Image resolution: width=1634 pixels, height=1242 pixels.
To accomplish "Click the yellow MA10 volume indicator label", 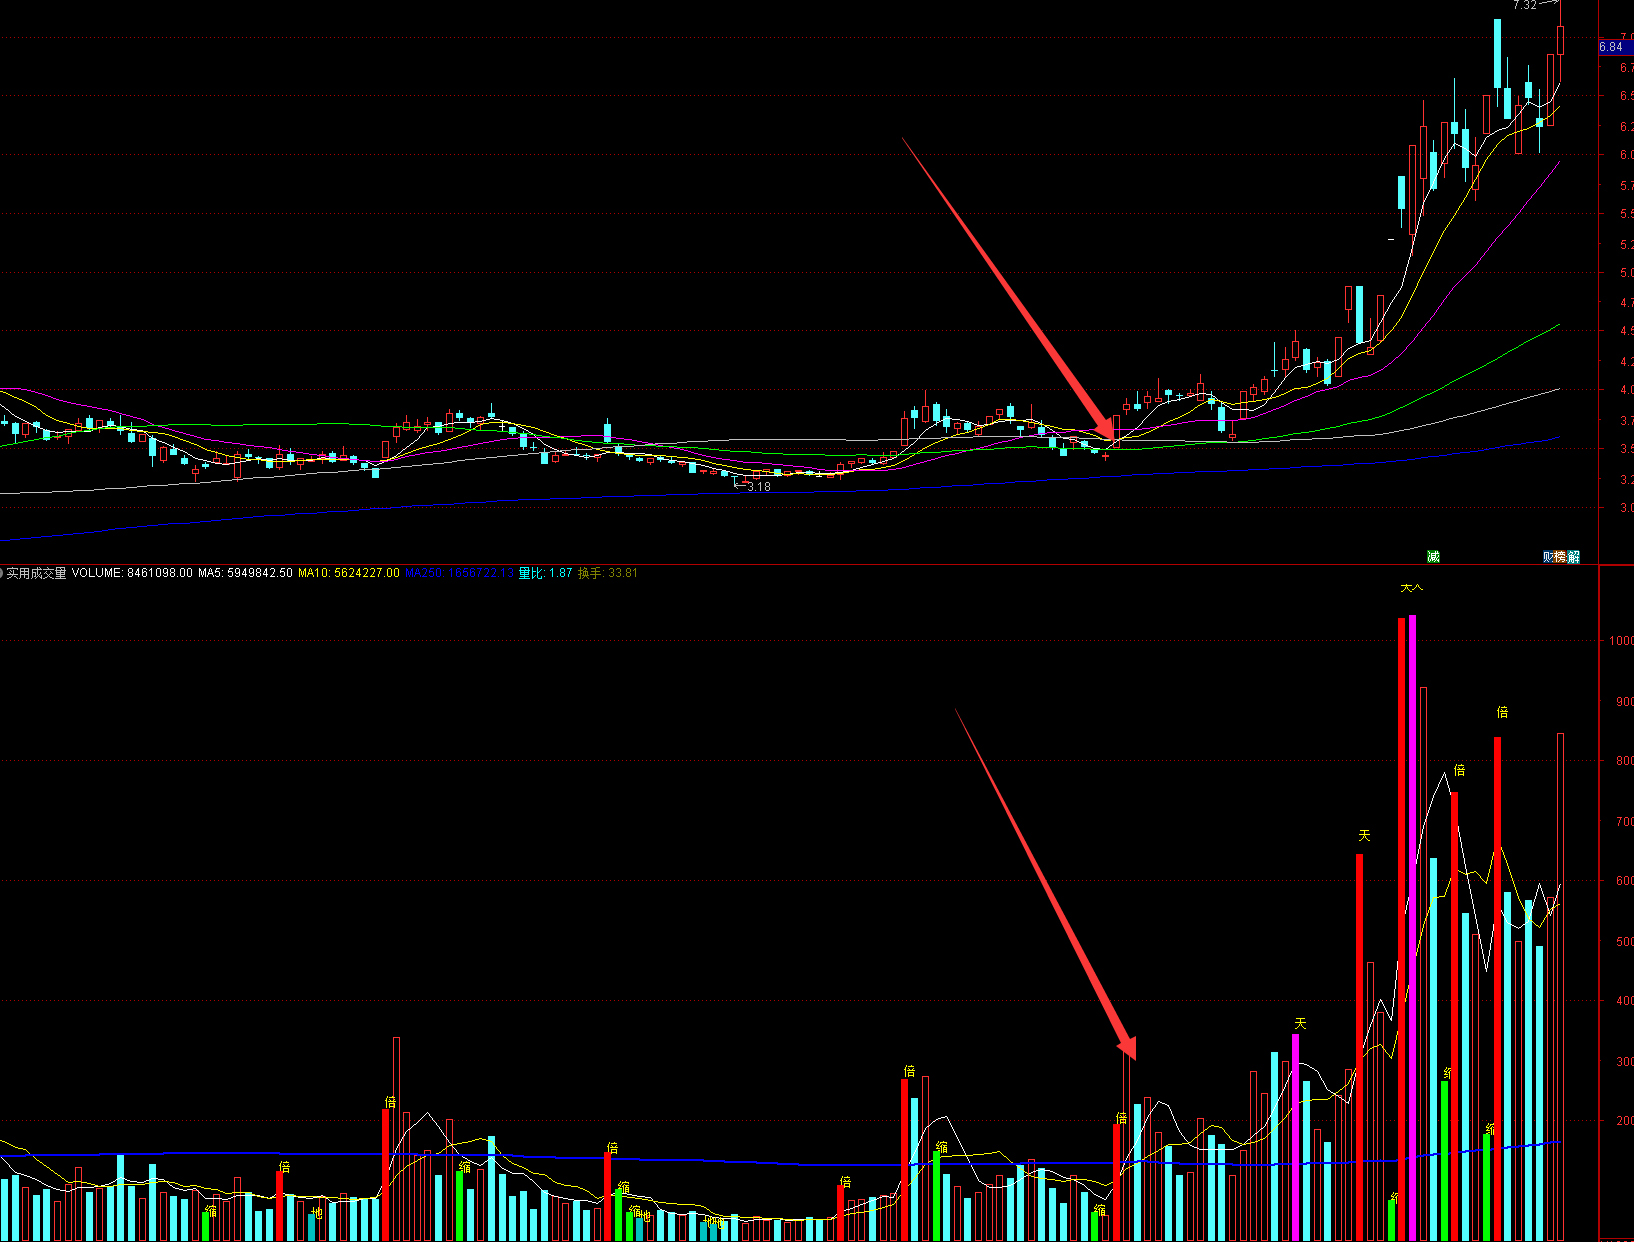I will pyautogui.click(x=348, y=573).
